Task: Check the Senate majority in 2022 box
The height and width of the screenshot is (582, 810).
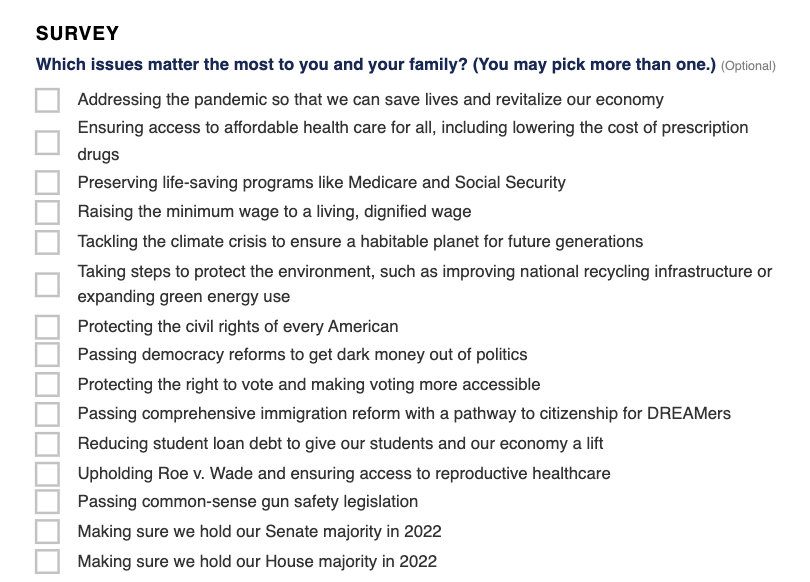Action: pyautogui.click(x=47, y=532)
